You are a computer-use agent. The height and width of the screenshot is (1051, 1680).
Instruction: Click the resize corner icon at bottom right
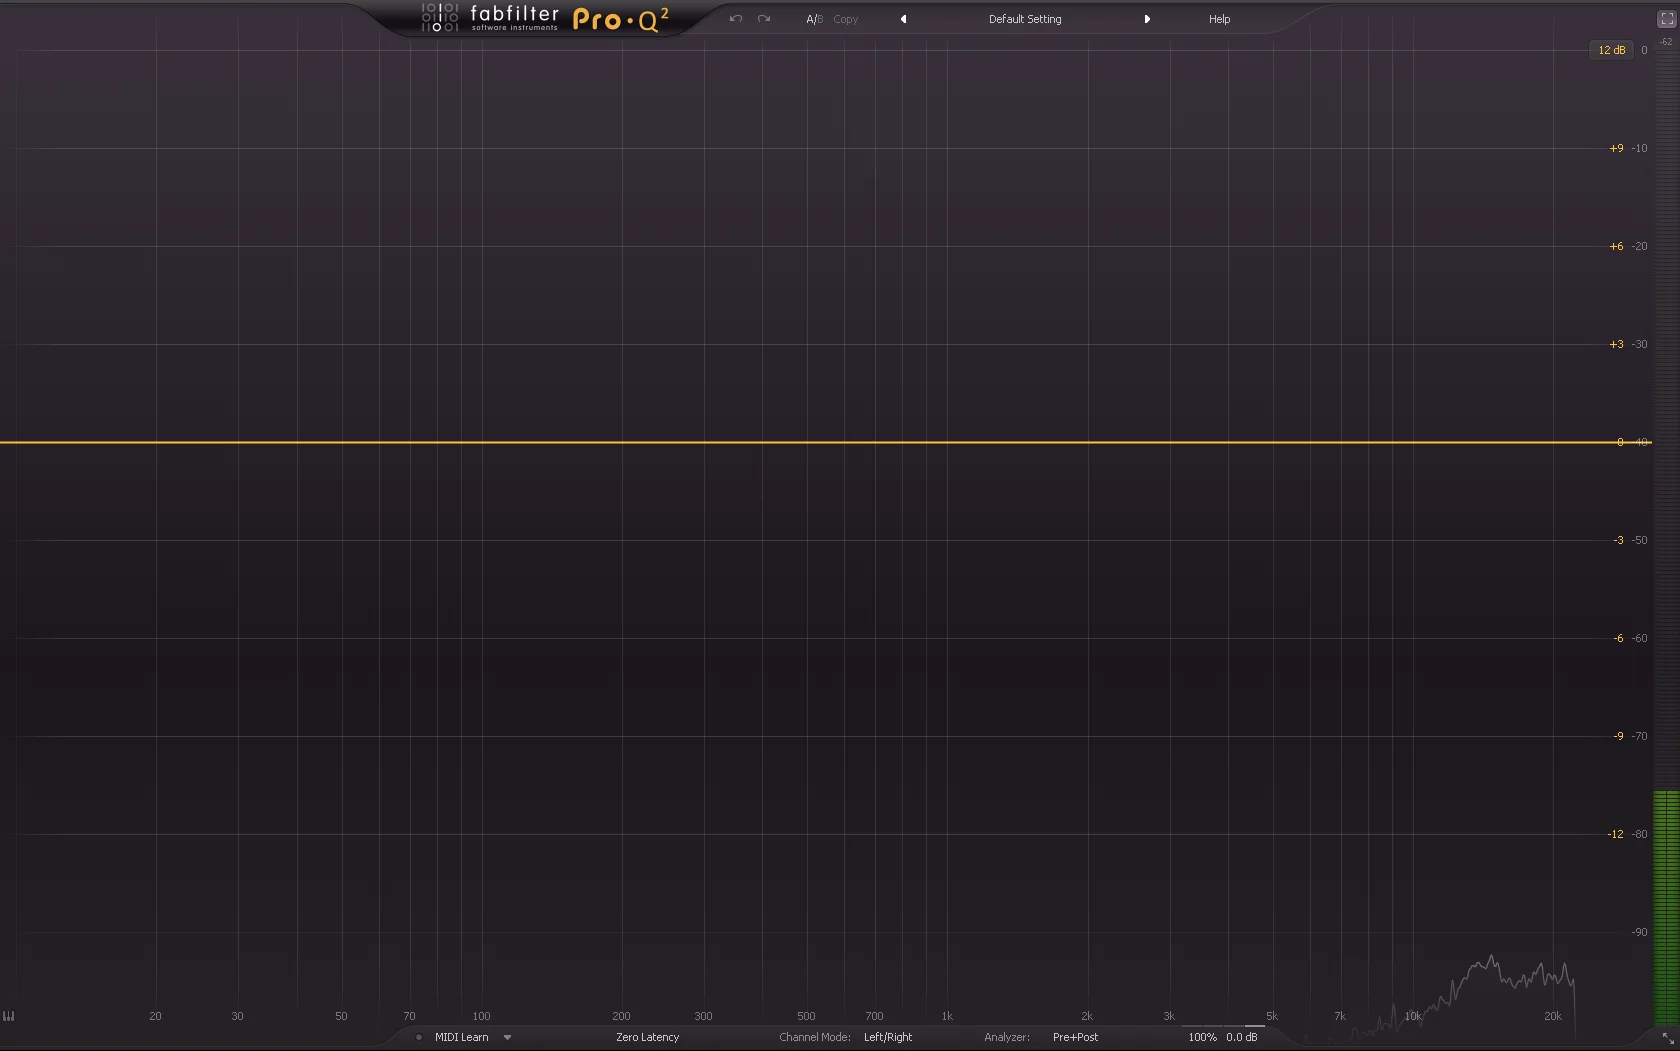[1668, 1040]
